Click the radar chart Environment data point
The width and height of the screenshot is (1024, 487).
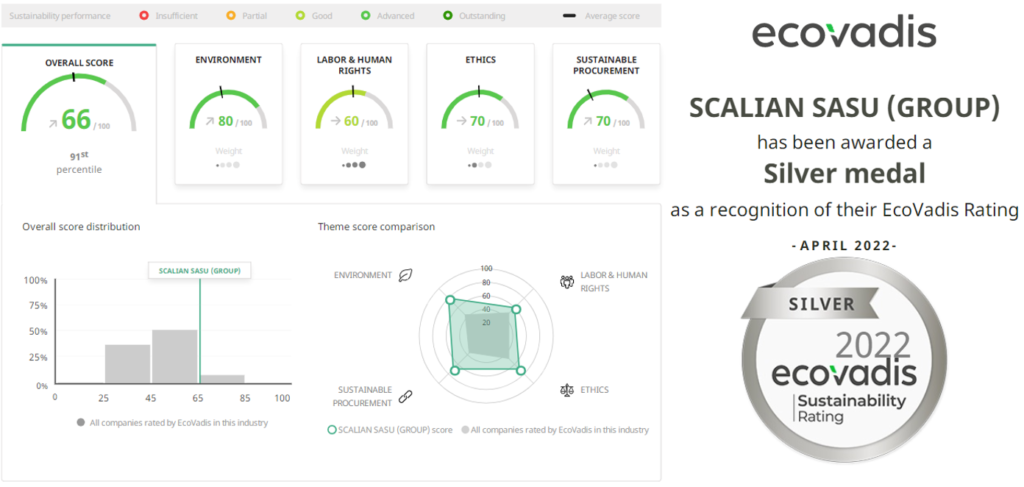(x=449, y=300)
